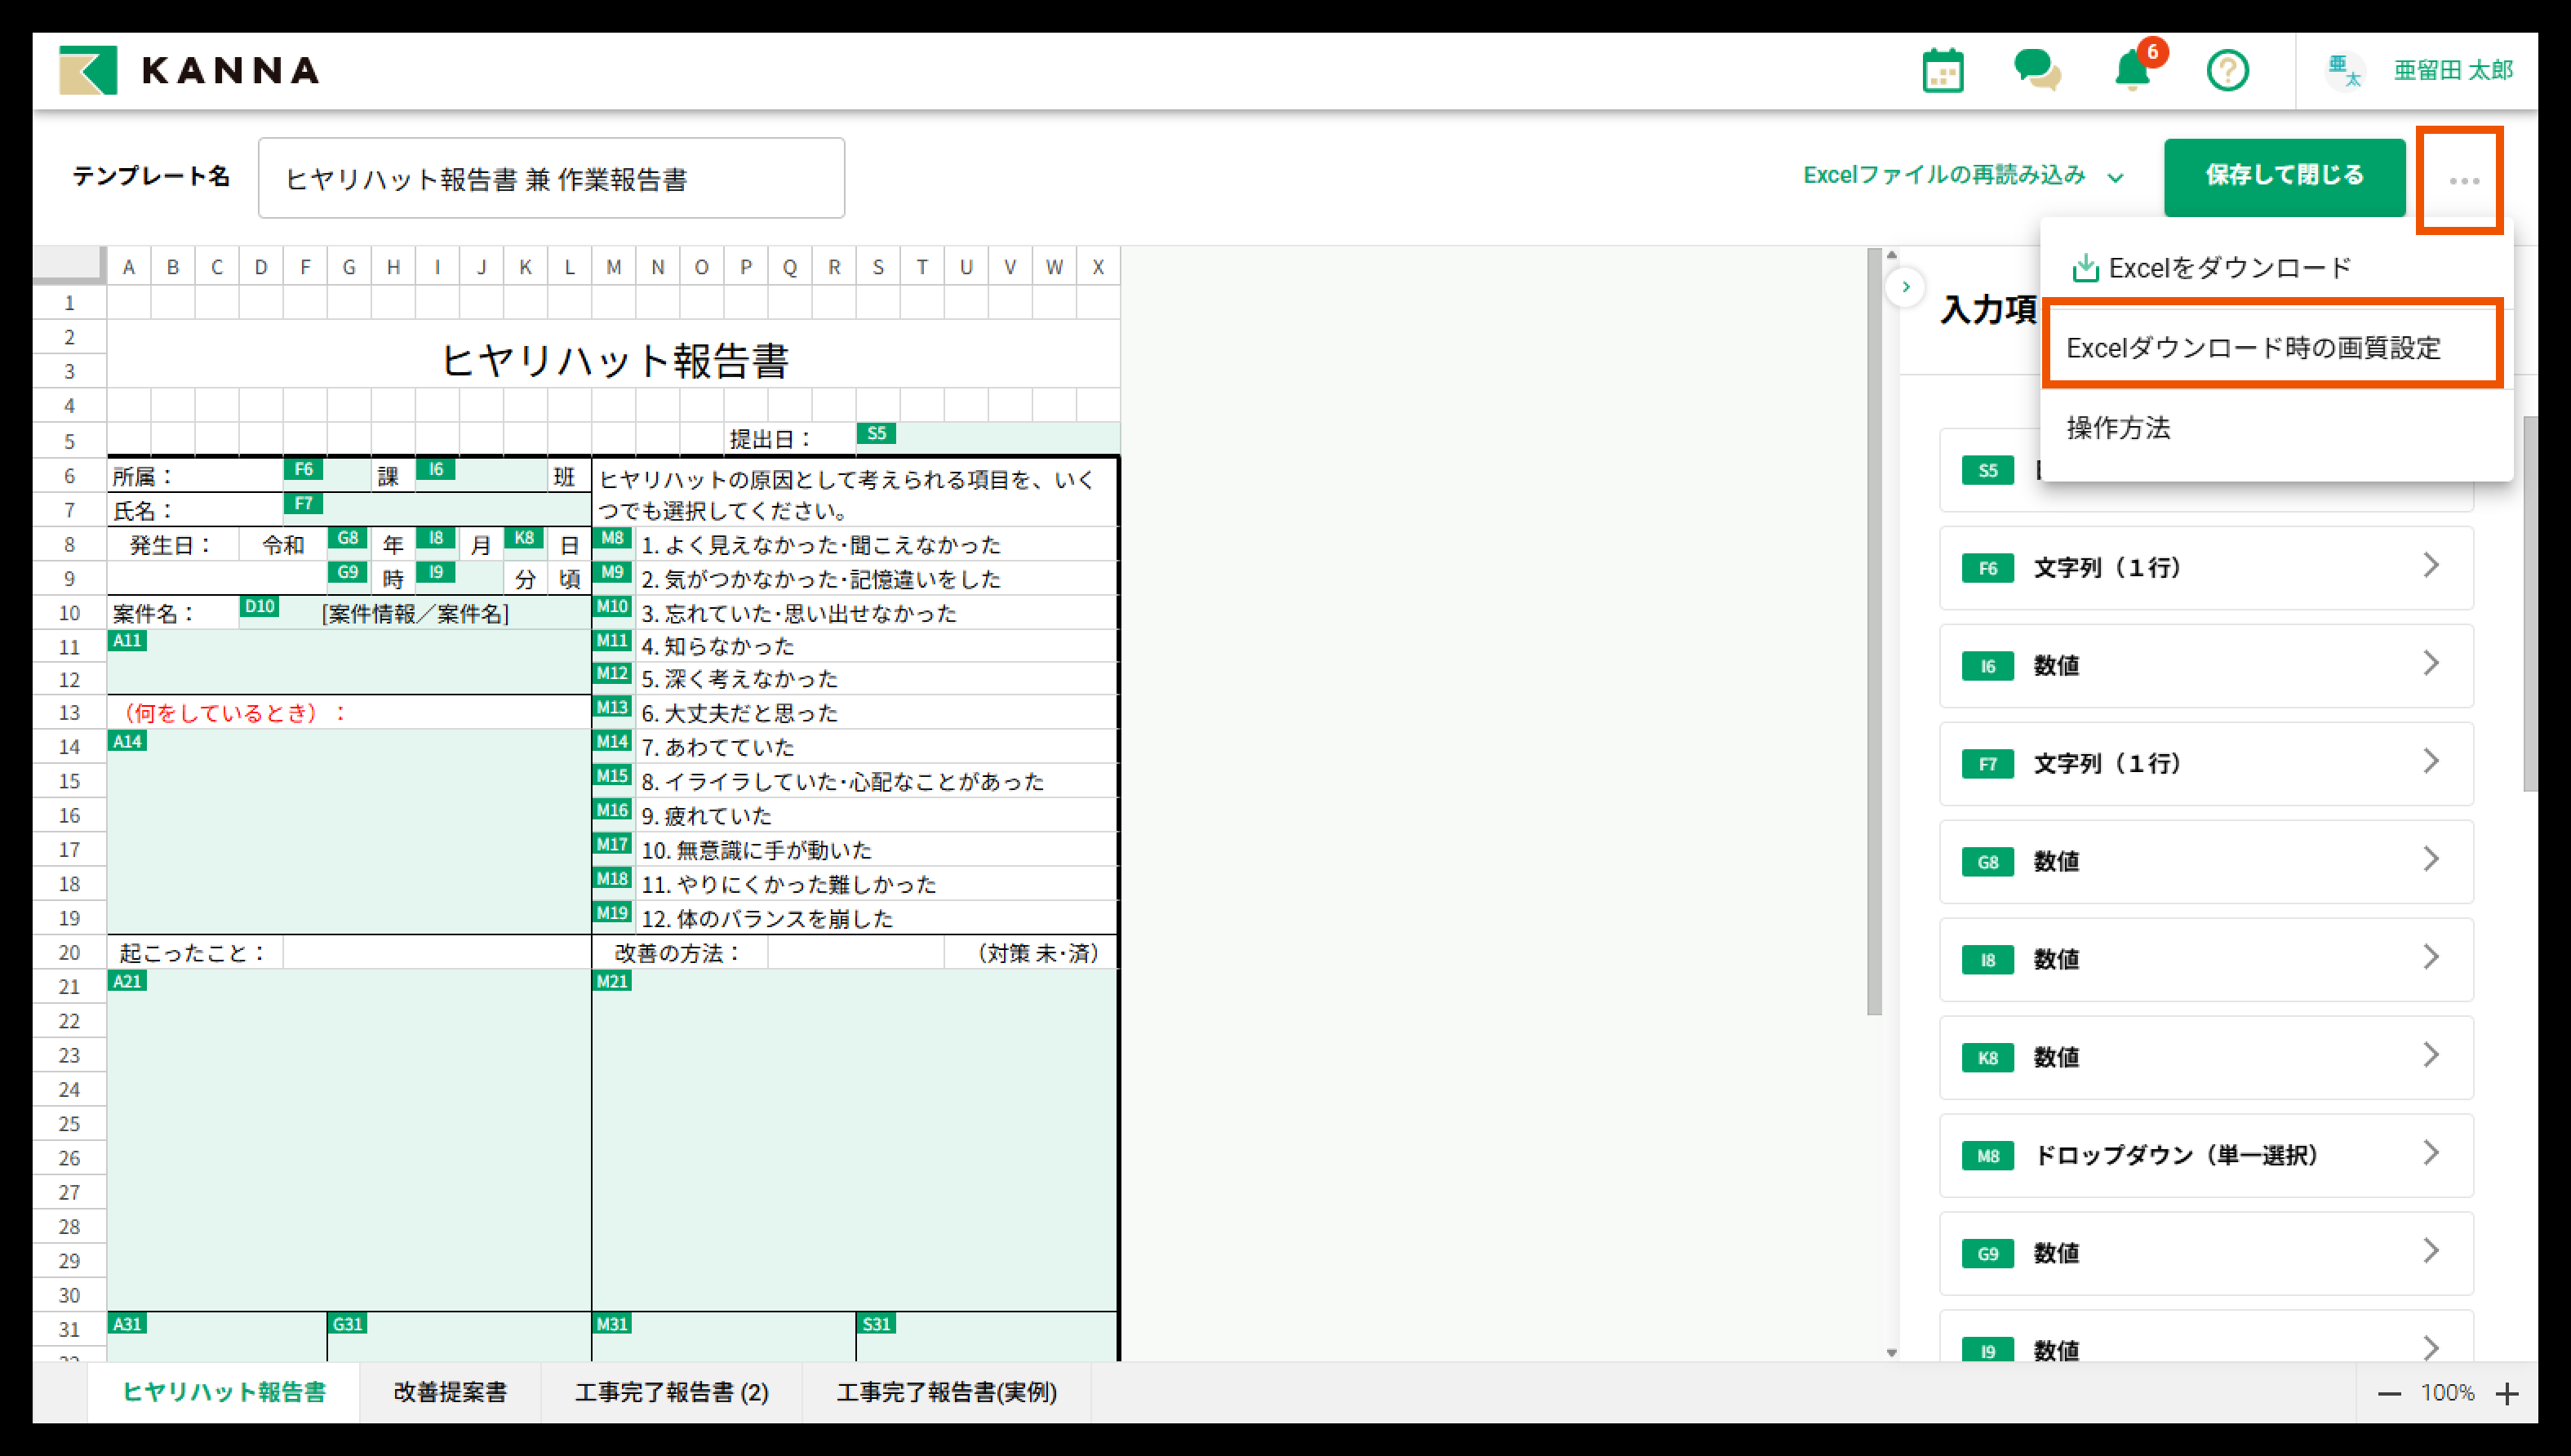Open Excelファイルの再読み込み dropdown

coord(1962,176)
